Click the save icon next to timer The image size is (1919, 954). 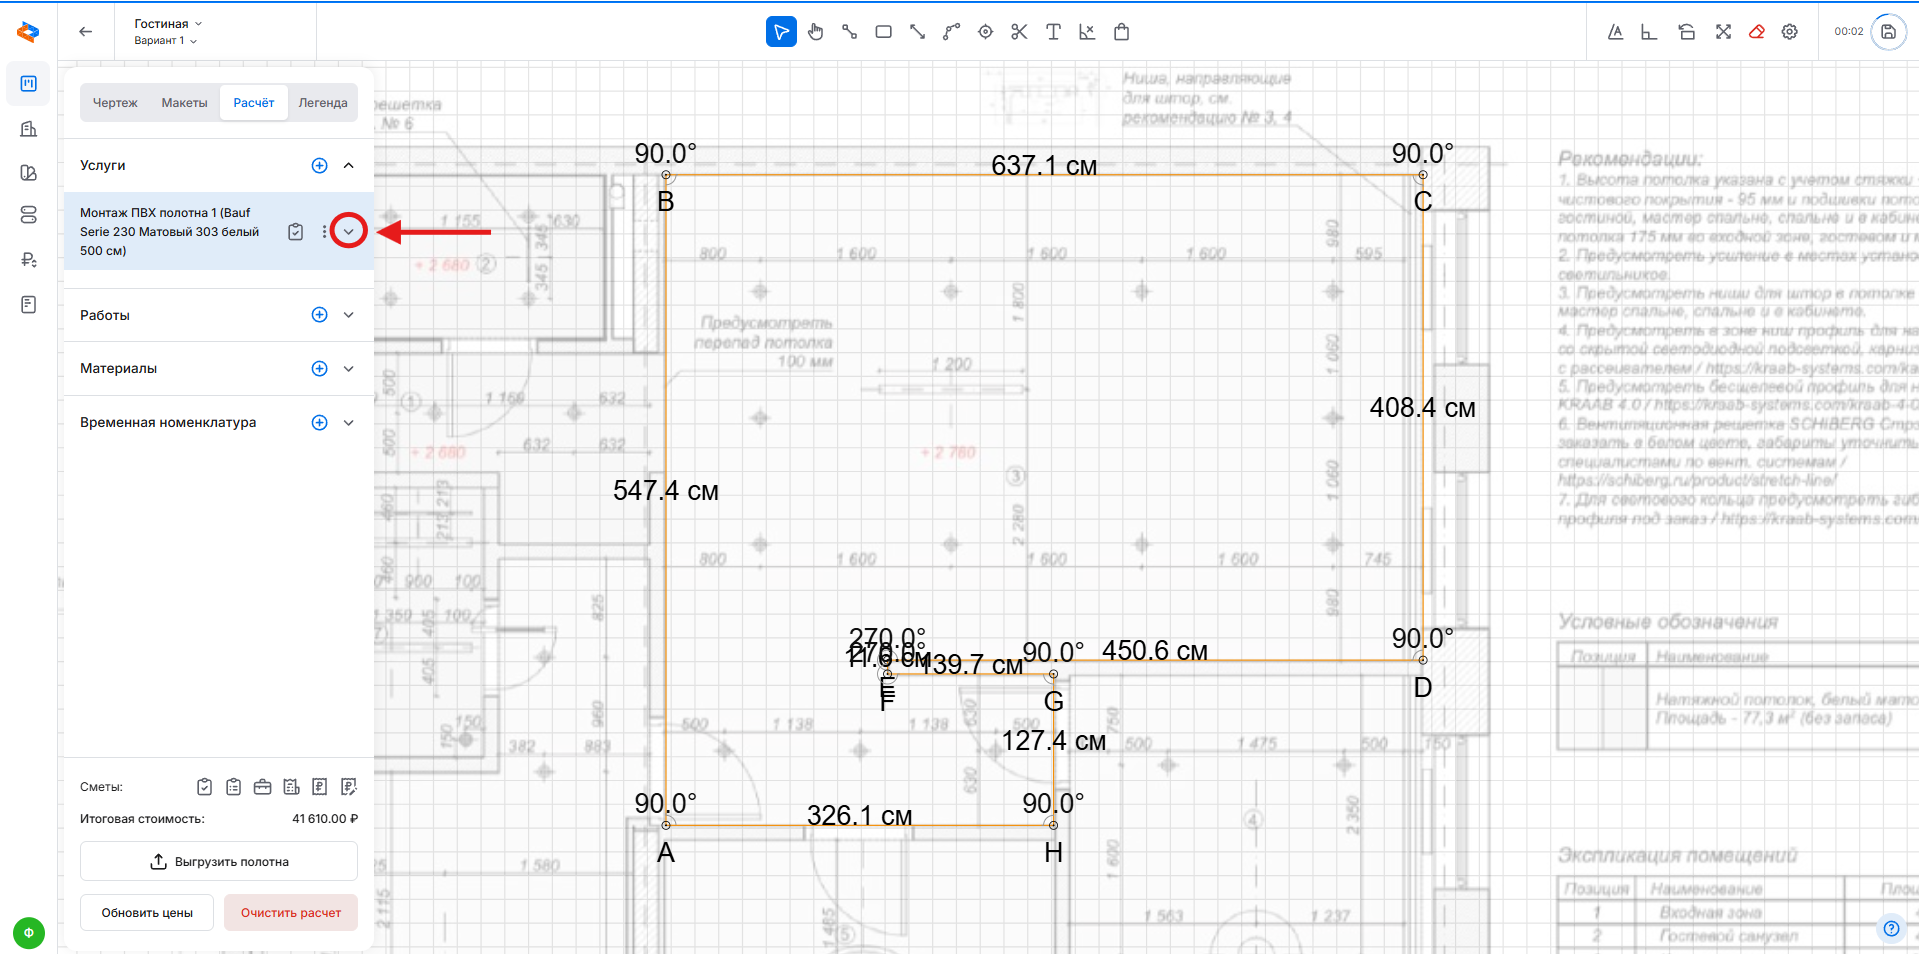[x=1888, y=32]
